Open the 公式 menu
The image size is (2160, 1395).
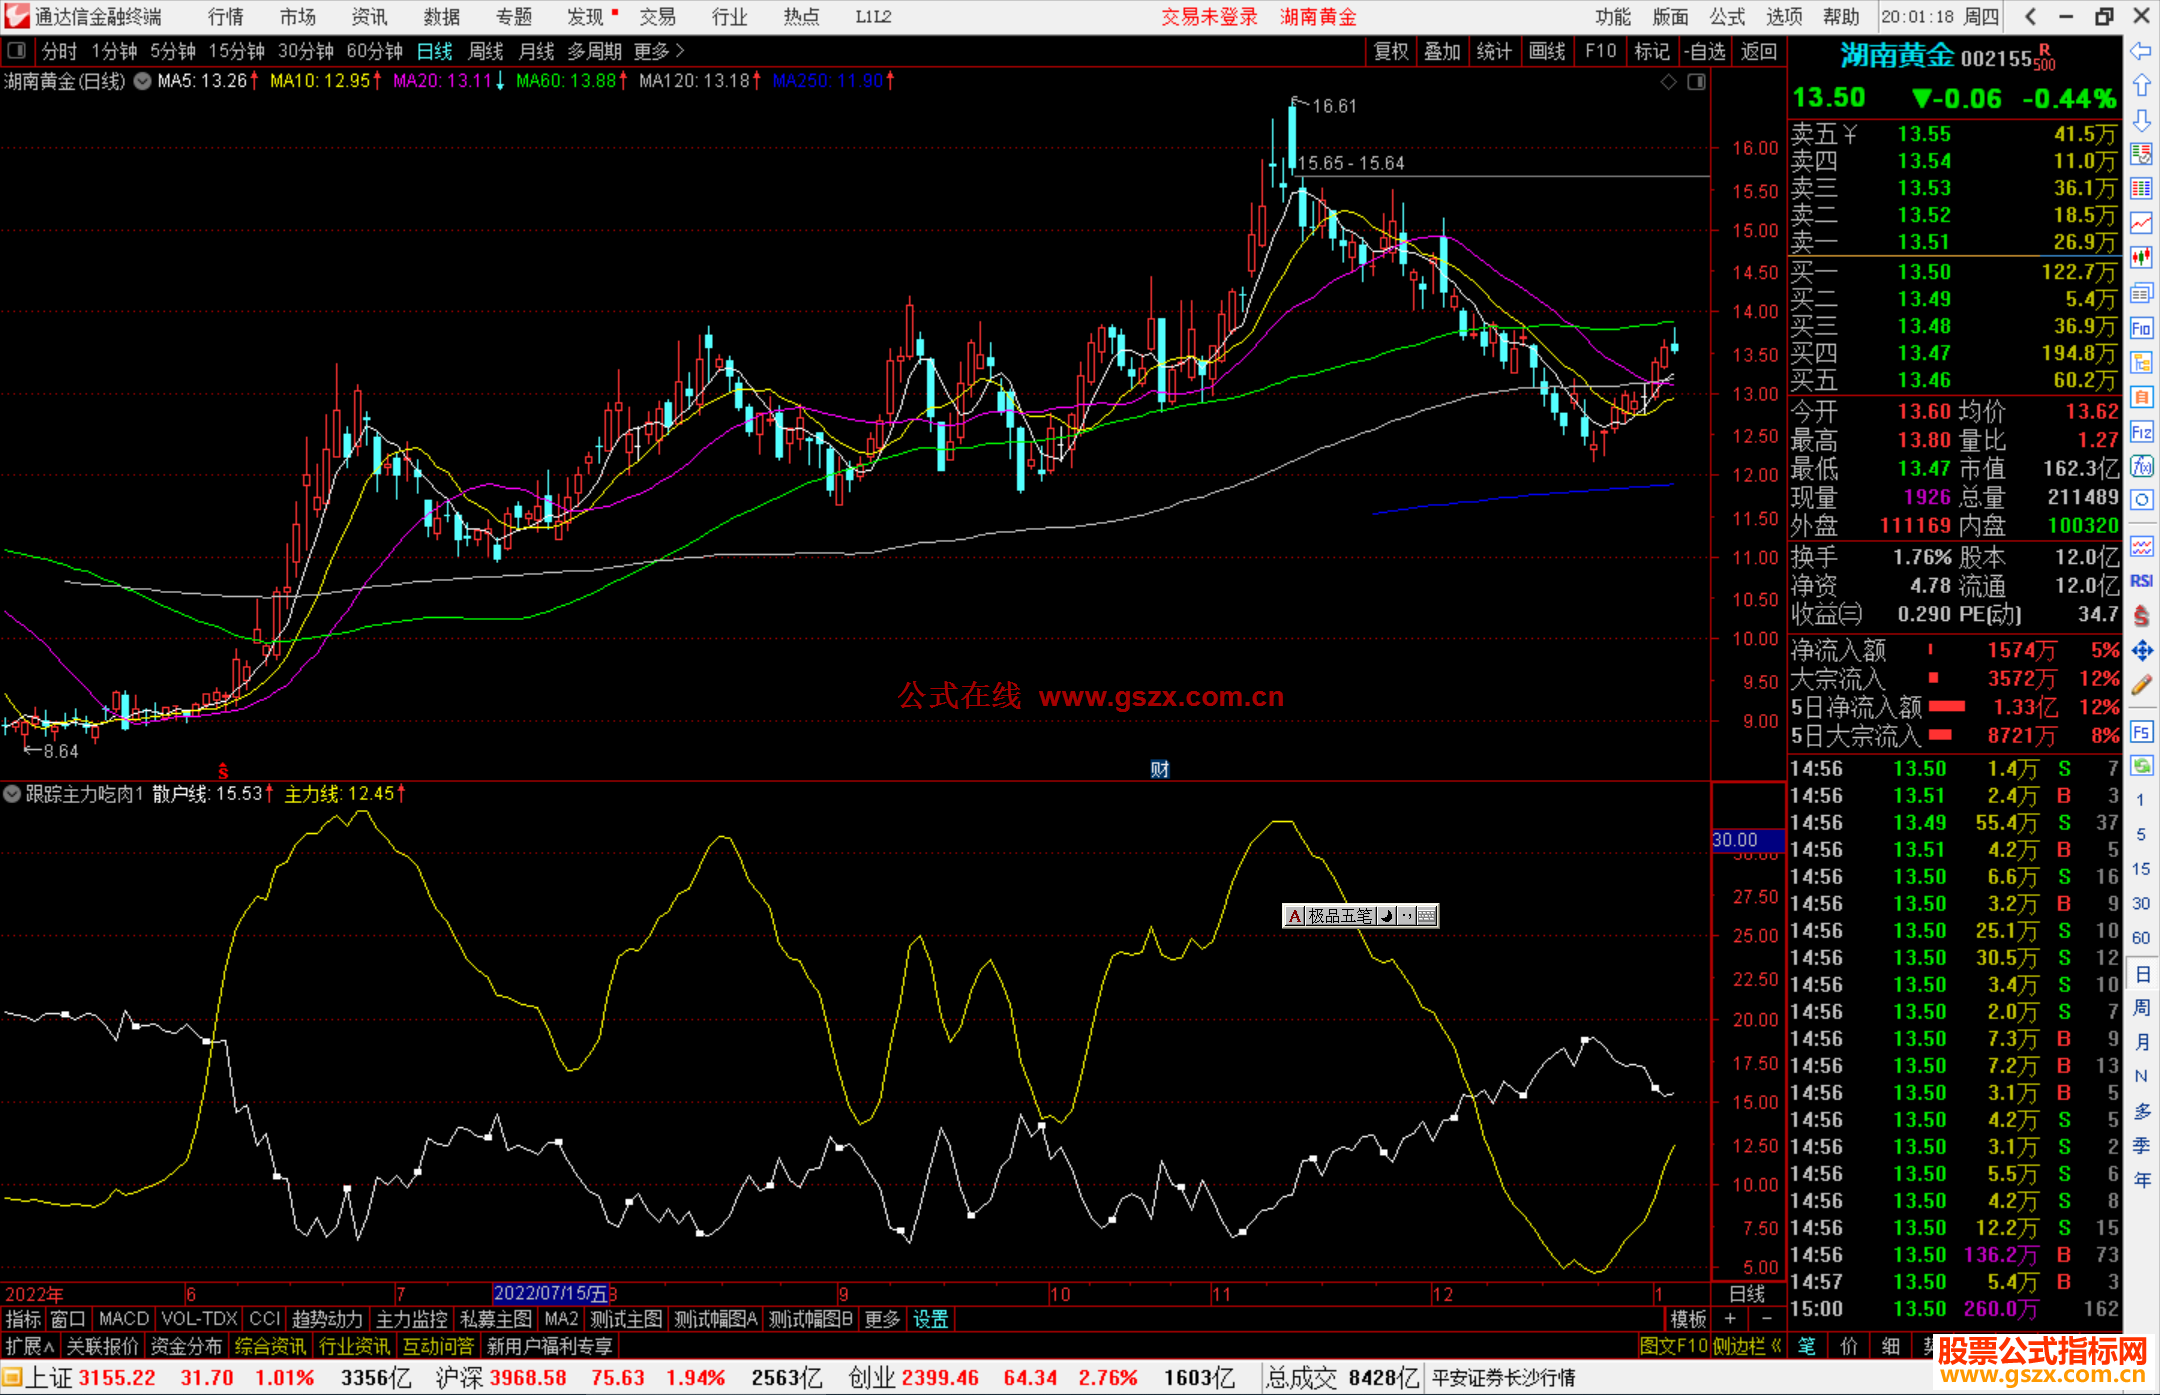click(x=1726, y=16)
